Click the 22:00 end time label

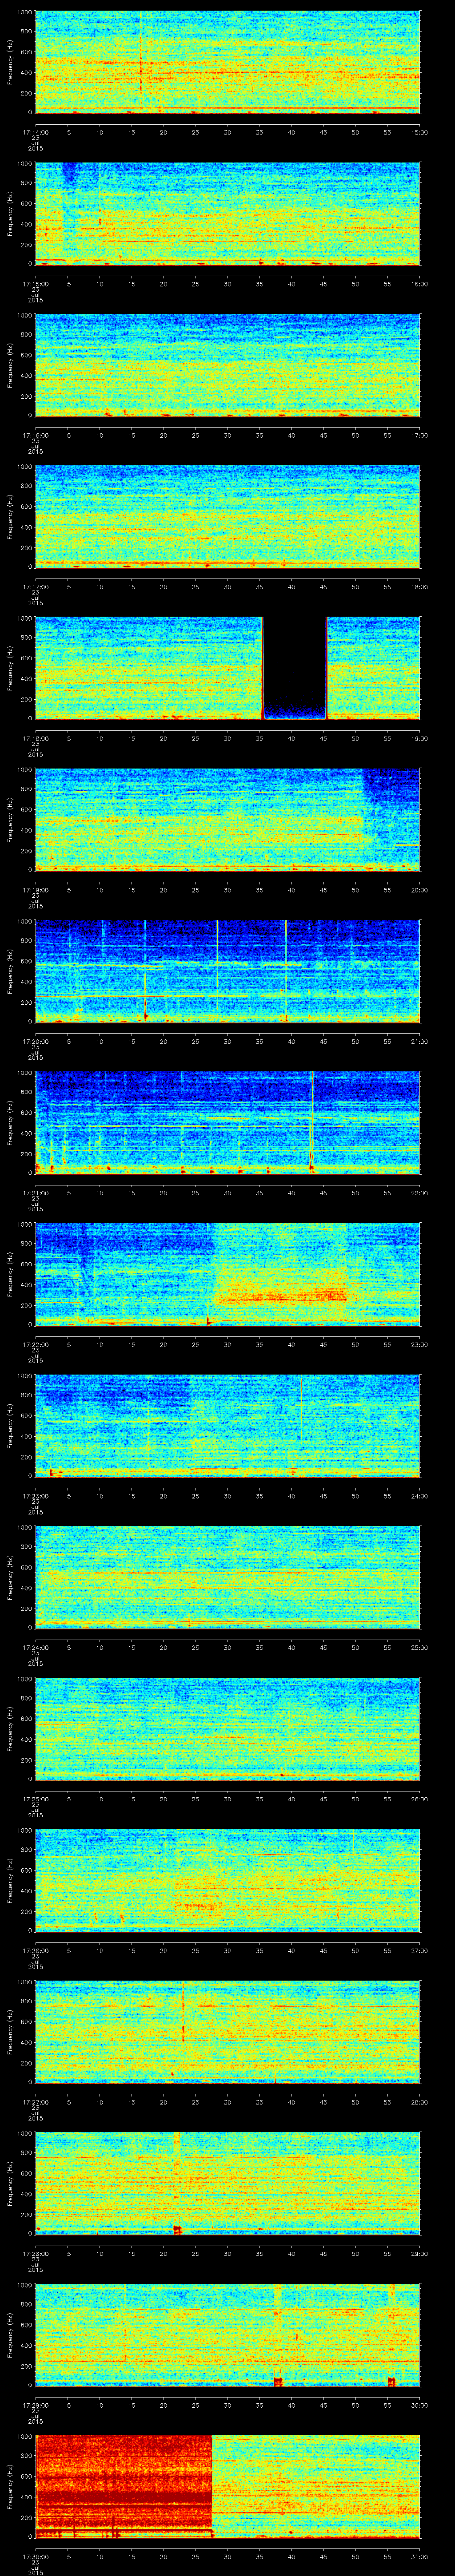point(419,1193)
